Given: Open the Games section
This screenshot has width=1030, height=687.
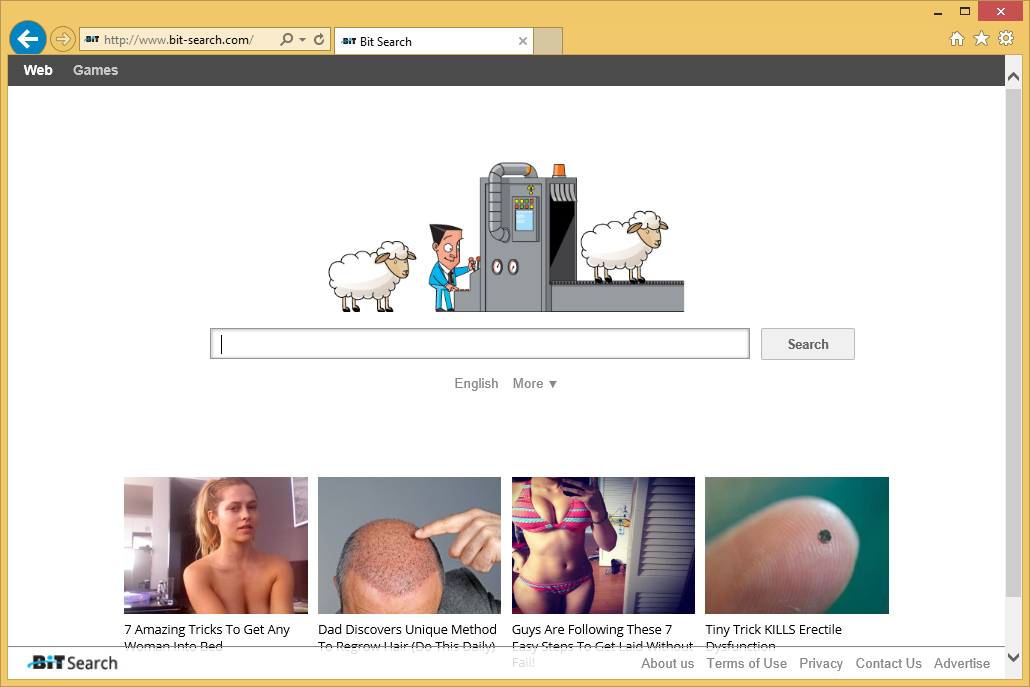Looking at the screenshot, I should (x=95, y=70).
